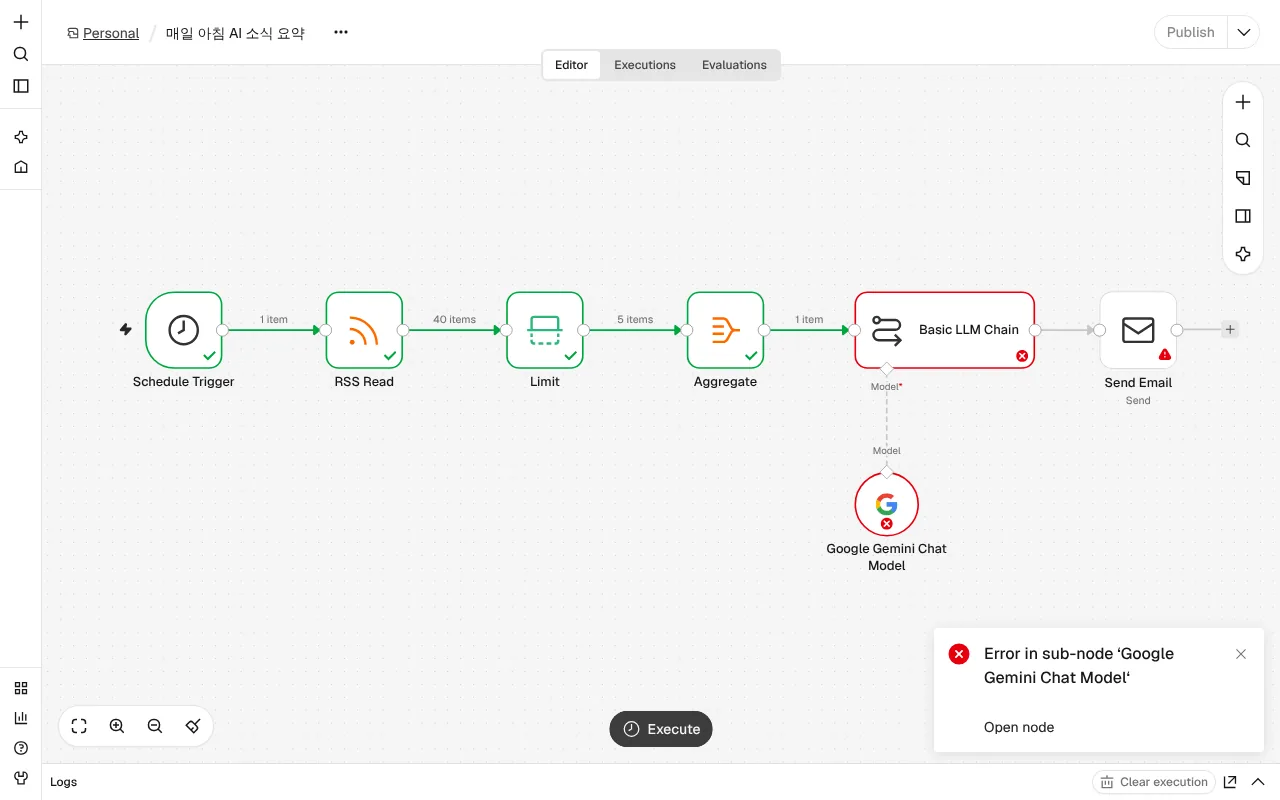Select the Aggregate node
Viewport: 1280px width, 800px height.
(x=725, y=330)
